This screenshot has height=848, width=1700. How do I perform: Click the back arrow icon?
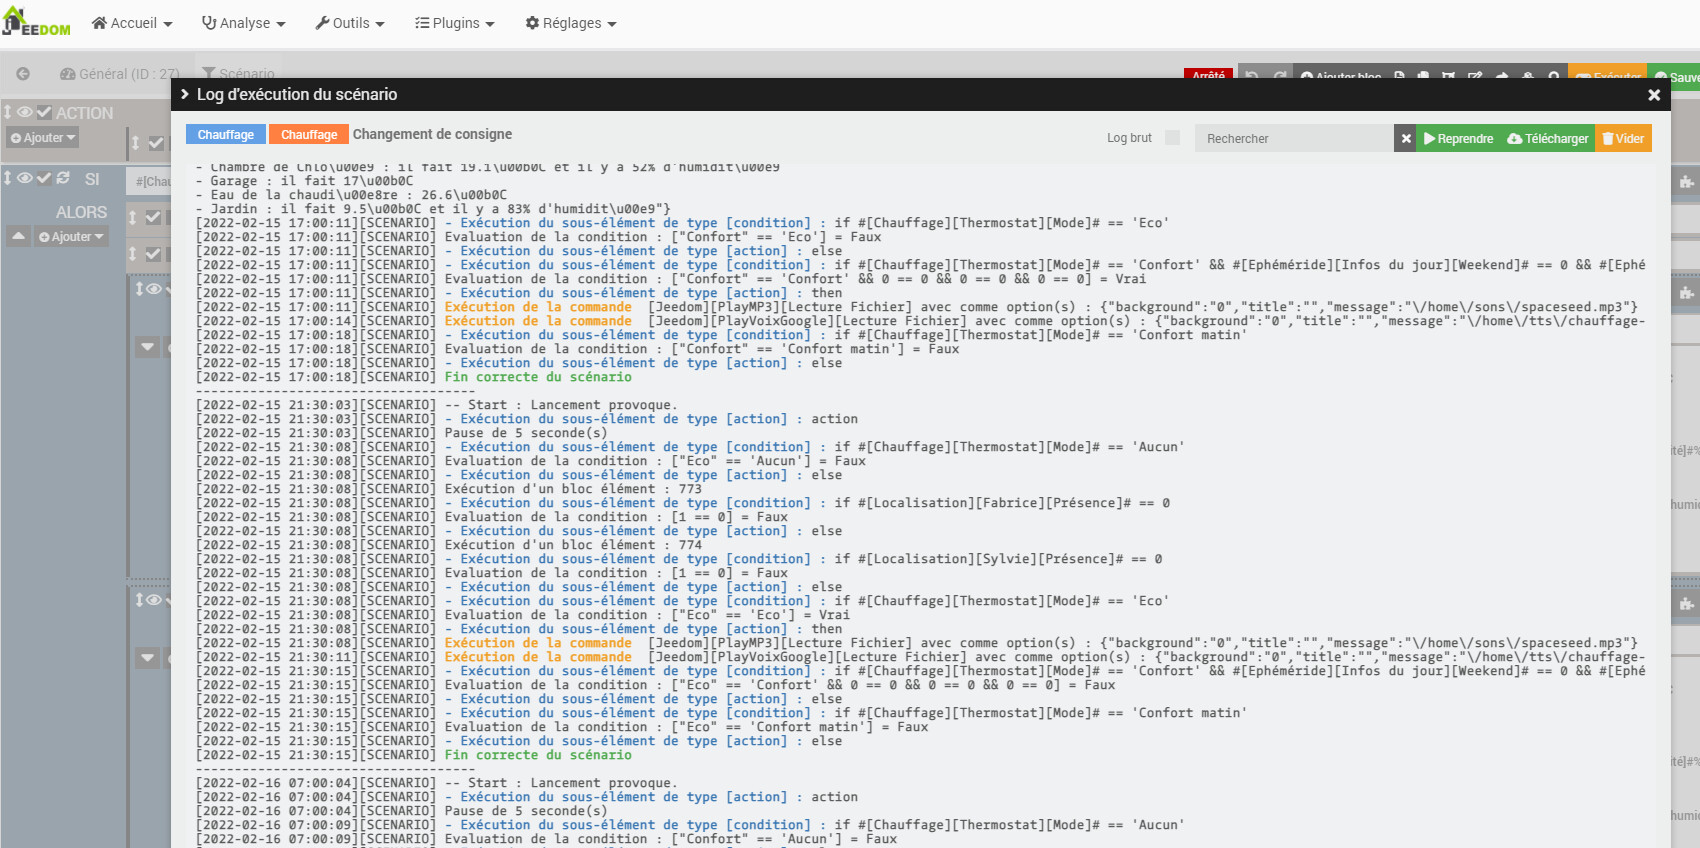[23, 74]
